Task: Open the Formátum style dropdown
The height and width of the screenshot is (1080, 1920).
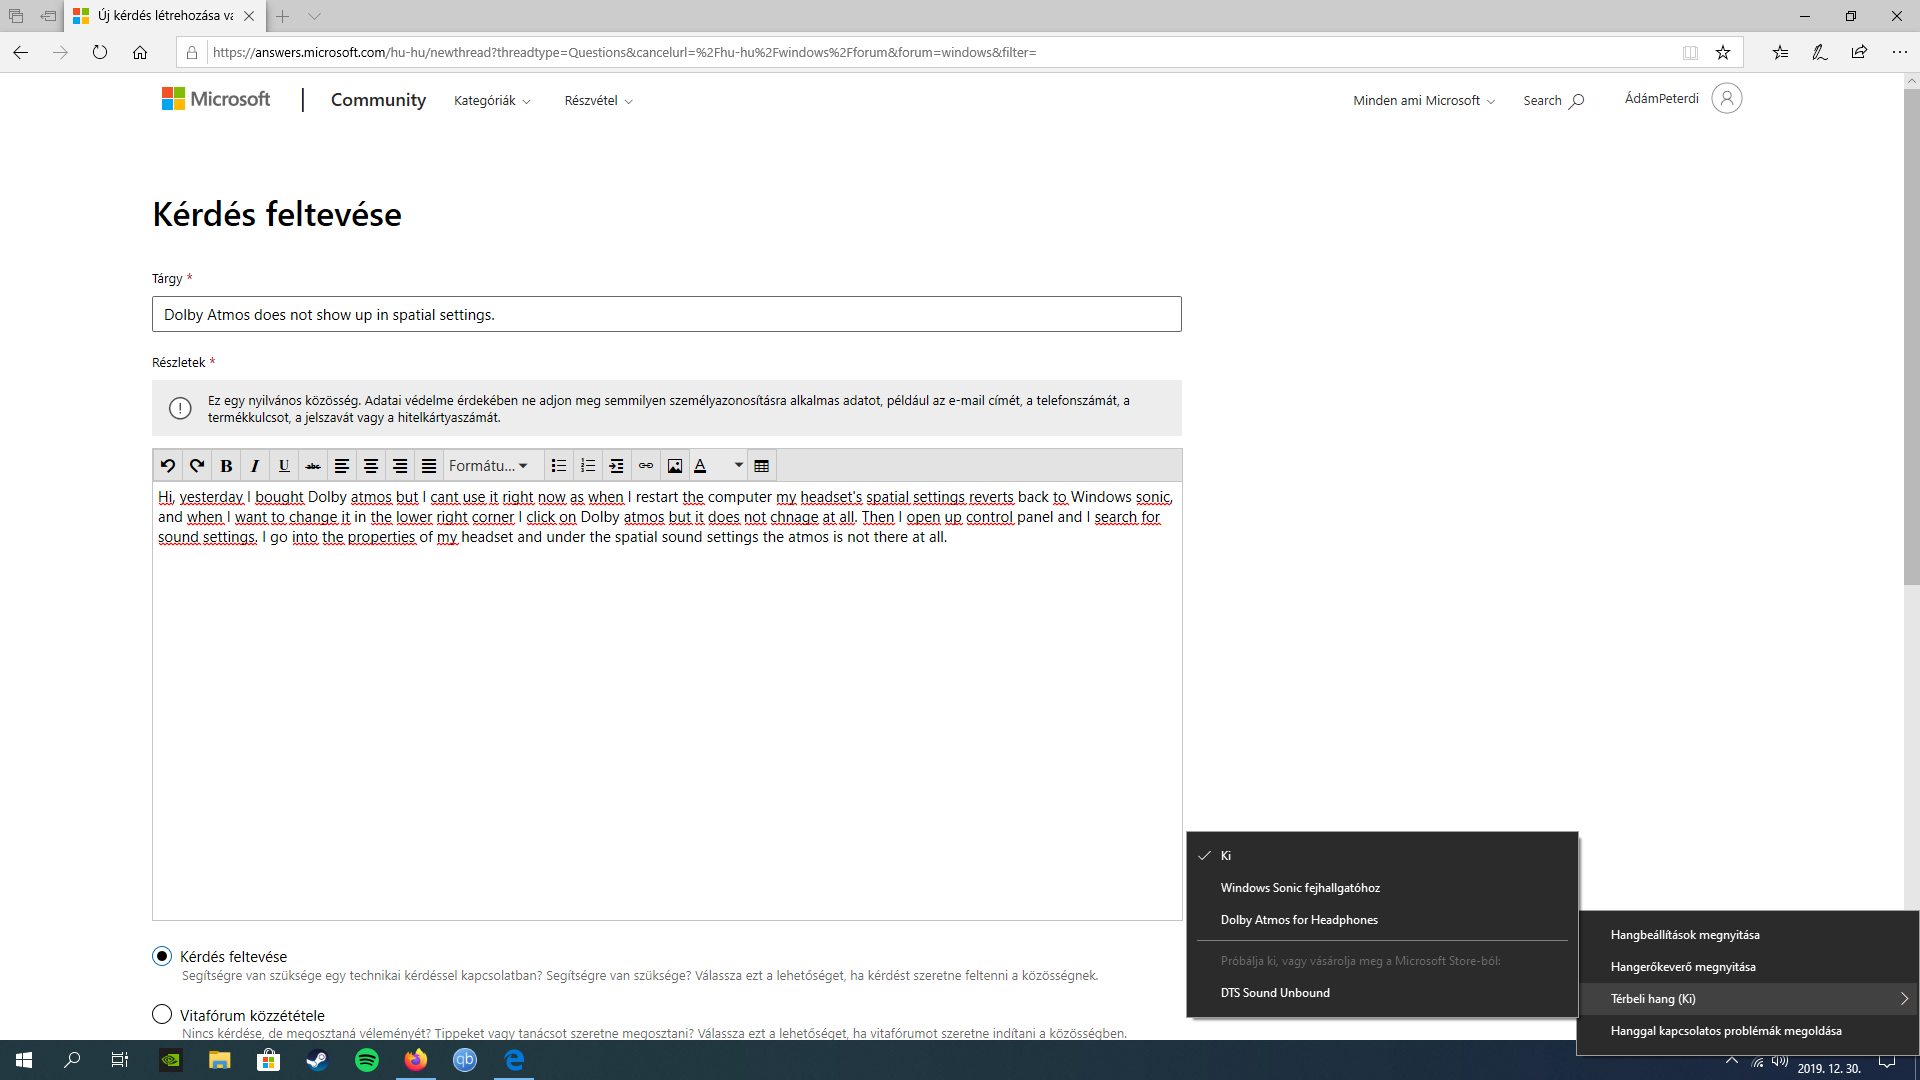Action: click(488, 465)
